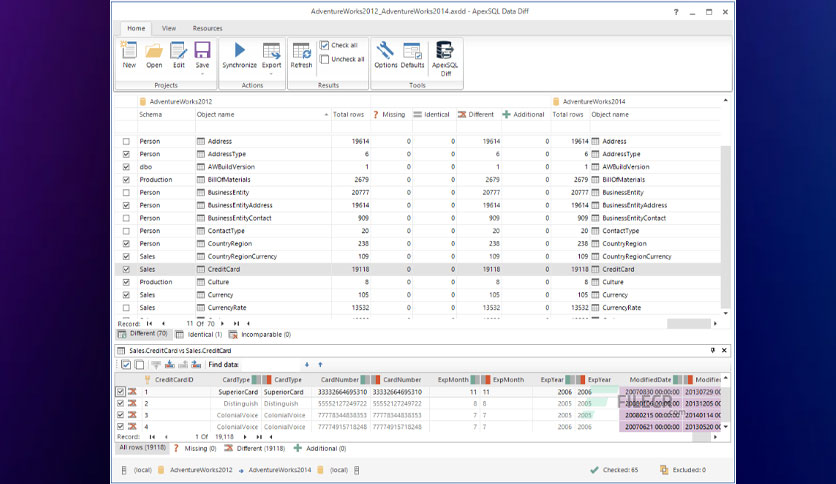The height and width of the screenshot is (484, 836).
Task: Click the Export icon
Action: tap(271, 51)
